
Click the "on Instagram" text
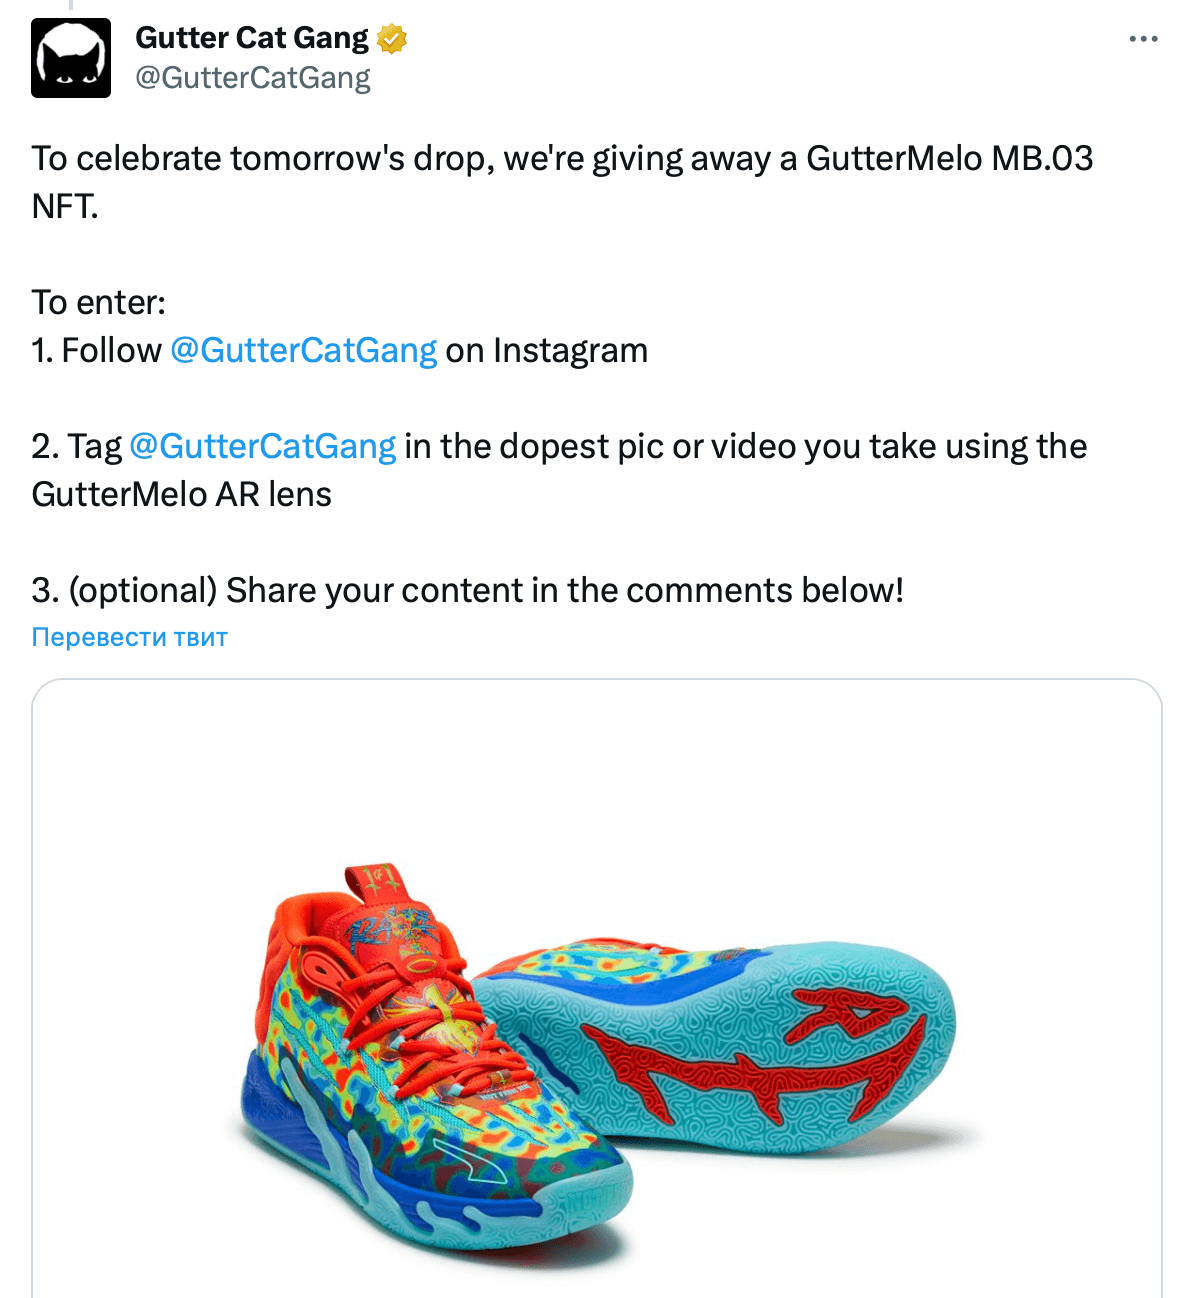pos(546,351)
